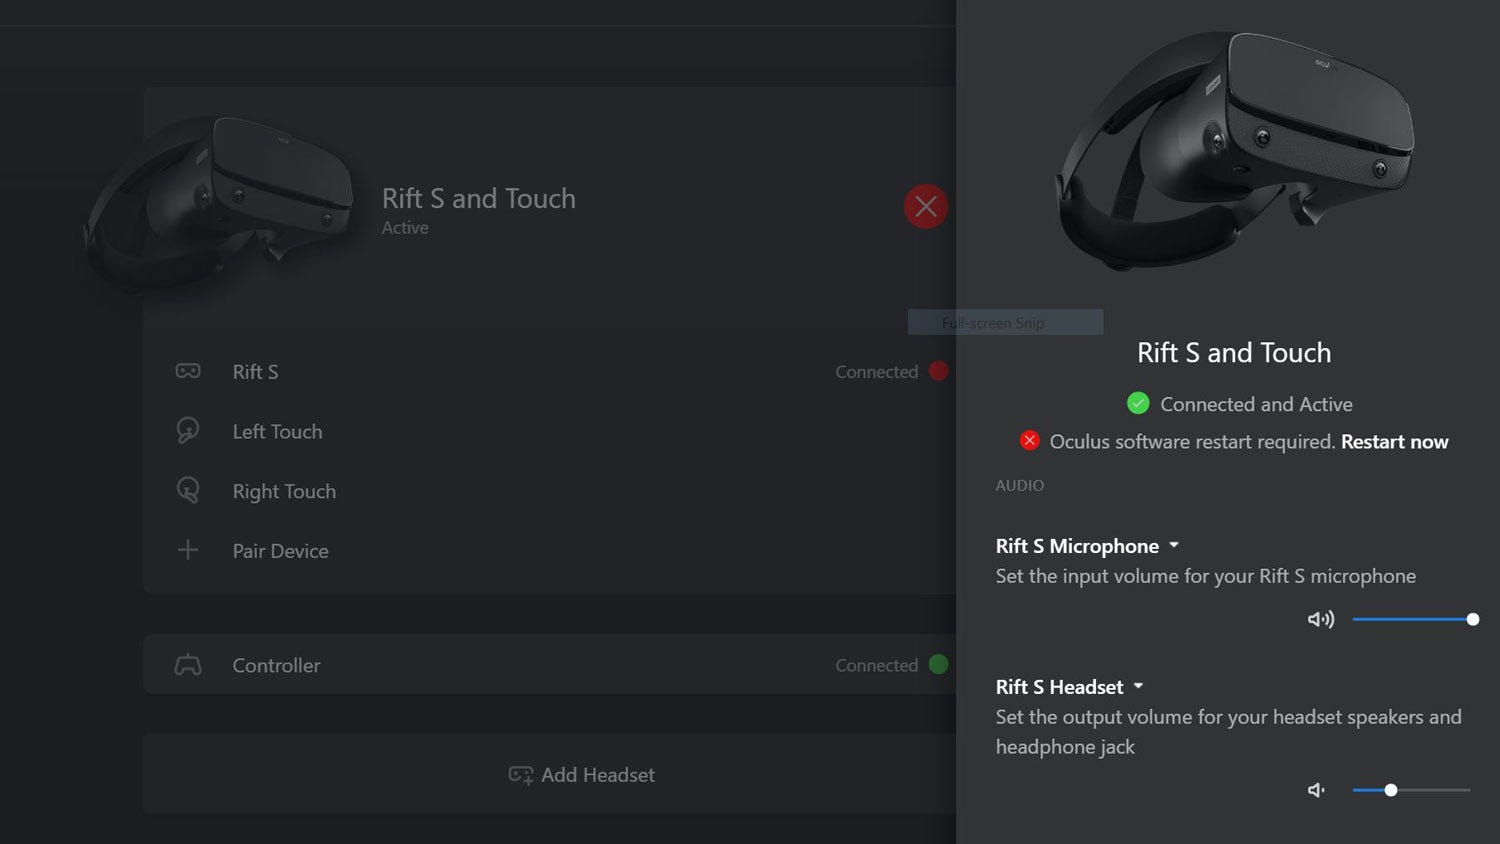
Task: Click the Left Touch controller icon
Action: pos(188,431)
